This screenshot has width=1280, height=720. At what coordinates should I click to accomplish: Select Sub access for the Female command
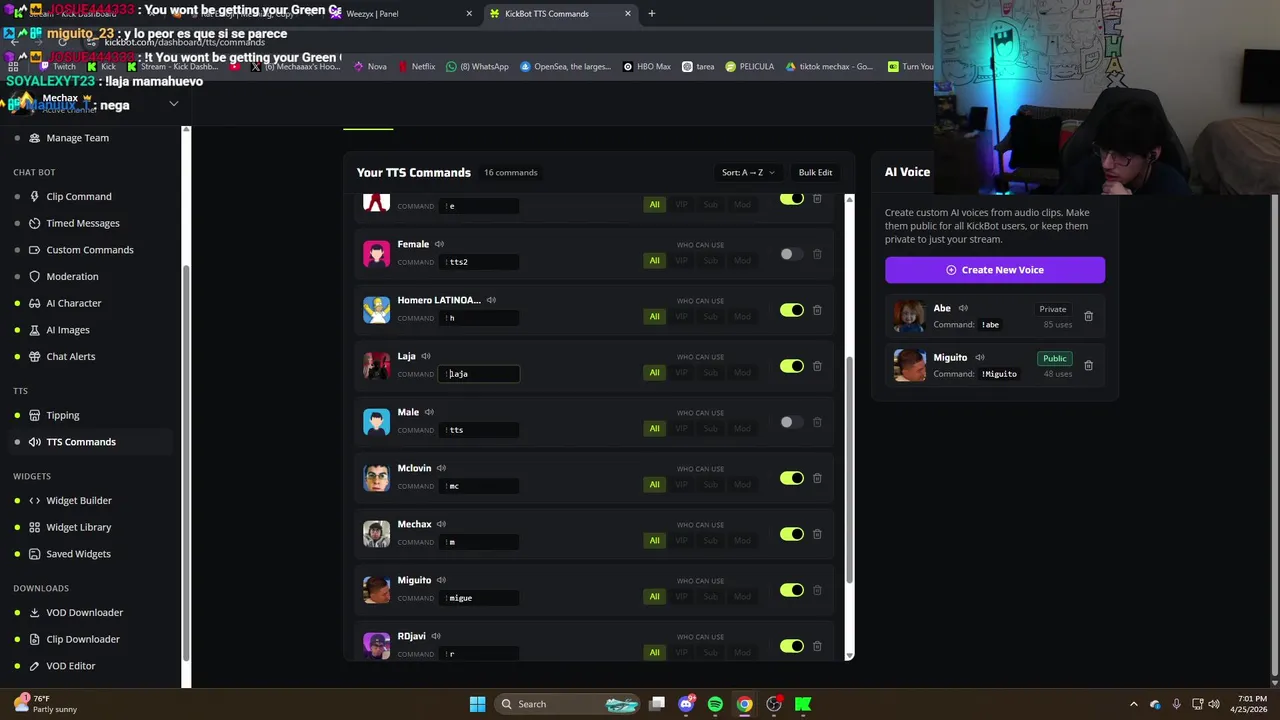pyautogui.click(x=710, y=260)
